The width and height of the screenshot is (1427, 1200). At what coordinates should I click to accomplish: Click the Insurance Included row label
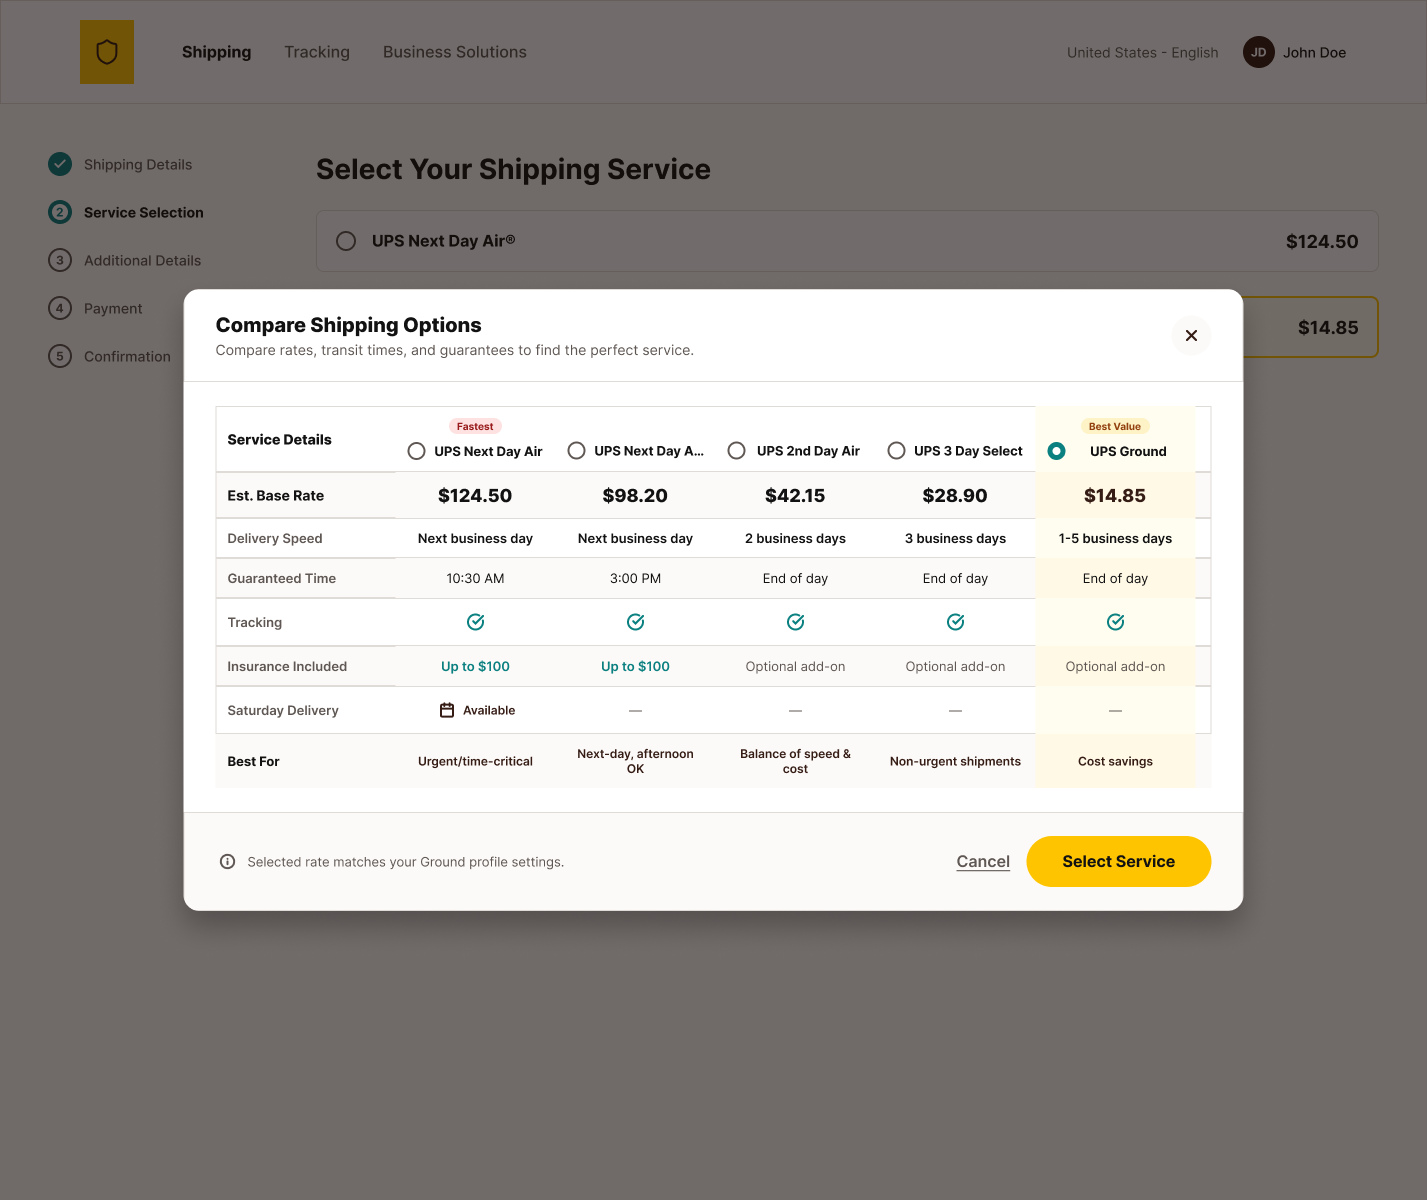click(x=287, y=666)
